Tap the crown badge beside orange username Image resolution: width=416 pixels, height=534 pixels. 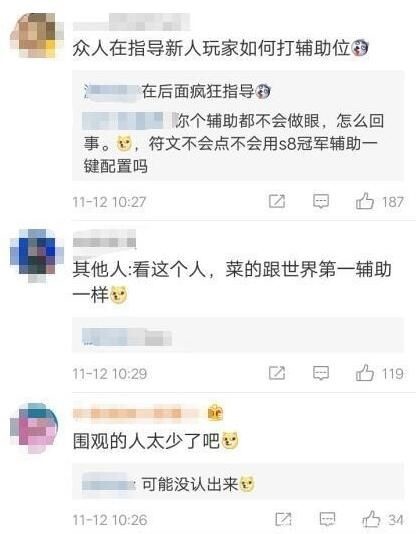[x=215, y=413]
